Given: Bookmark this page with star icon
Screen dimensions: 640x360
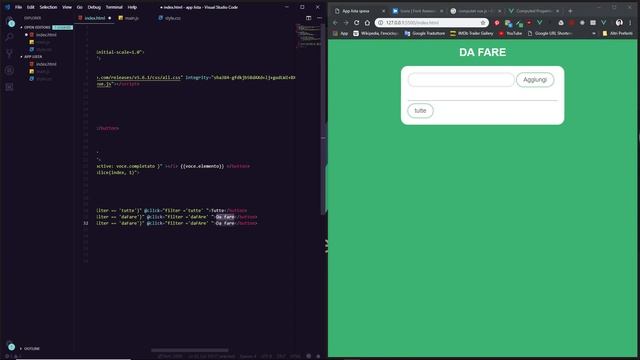Looking at the screenshot, I should (x=483, y=23).
